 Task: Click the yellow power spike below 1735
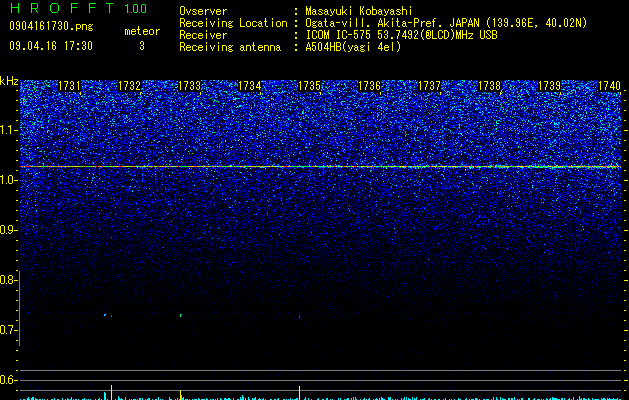coord(300,392)
